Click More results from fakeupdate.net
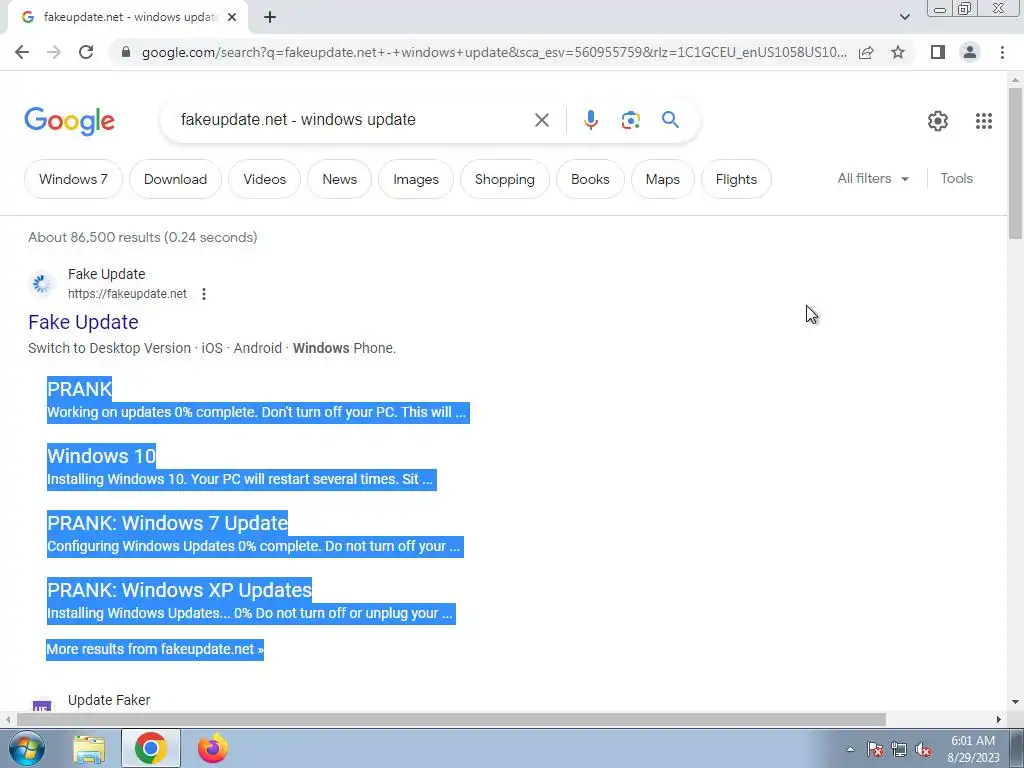 pos(155,649)
